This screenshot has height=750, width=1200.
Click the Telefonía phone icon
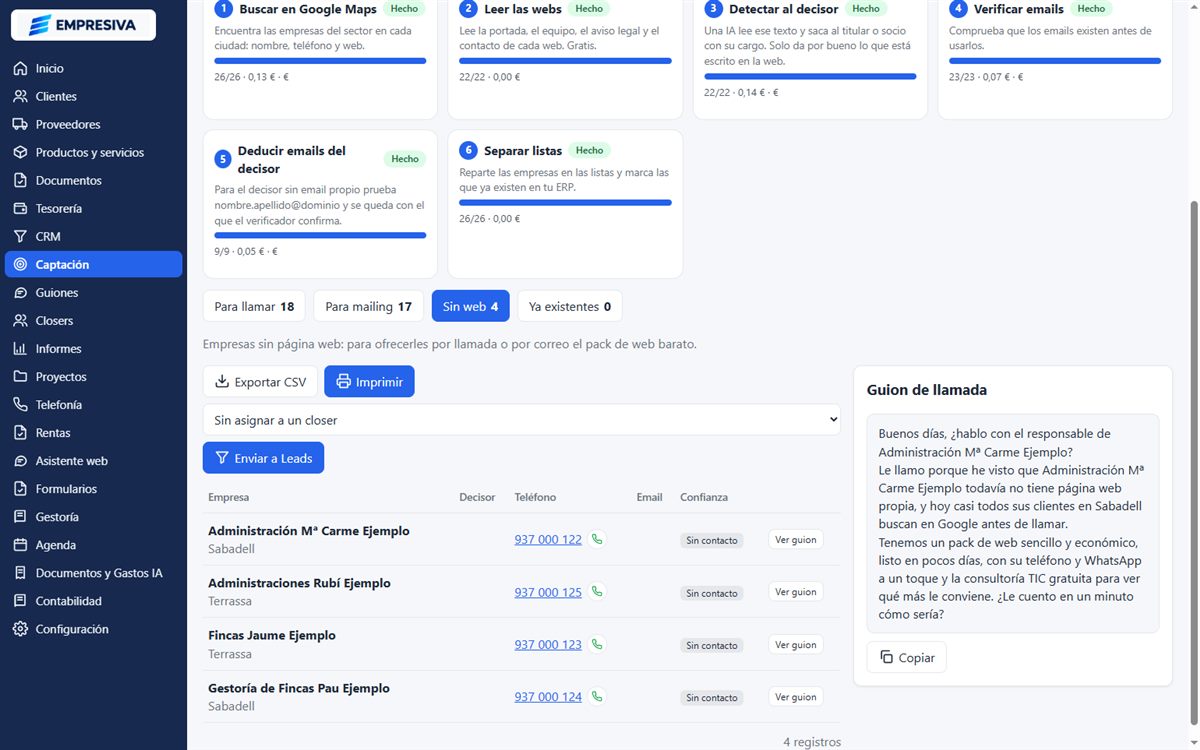20,404
